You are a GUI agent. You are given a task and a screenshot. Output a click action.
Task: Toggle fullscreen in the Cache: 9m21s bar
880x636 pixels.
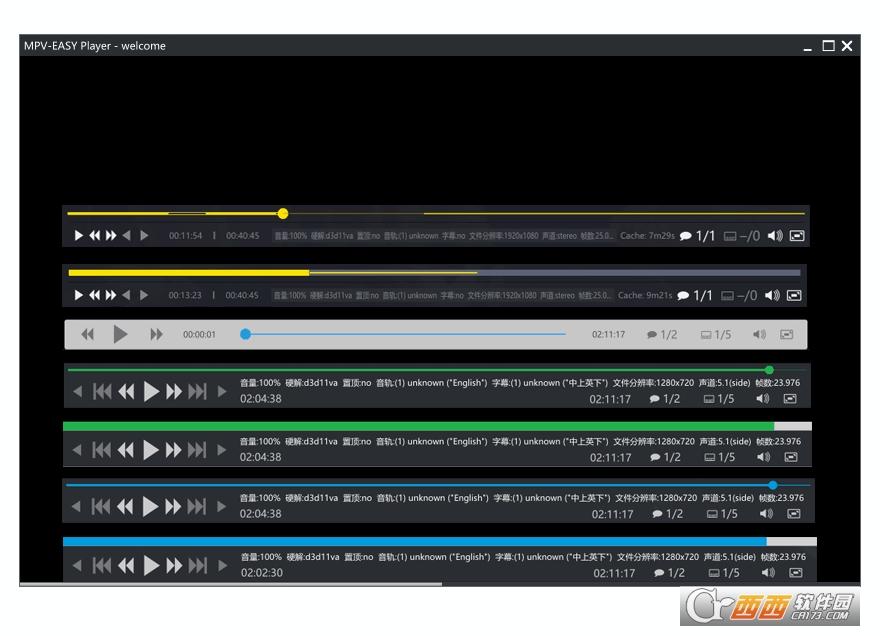pyautogui.click(x=794, y=295)
